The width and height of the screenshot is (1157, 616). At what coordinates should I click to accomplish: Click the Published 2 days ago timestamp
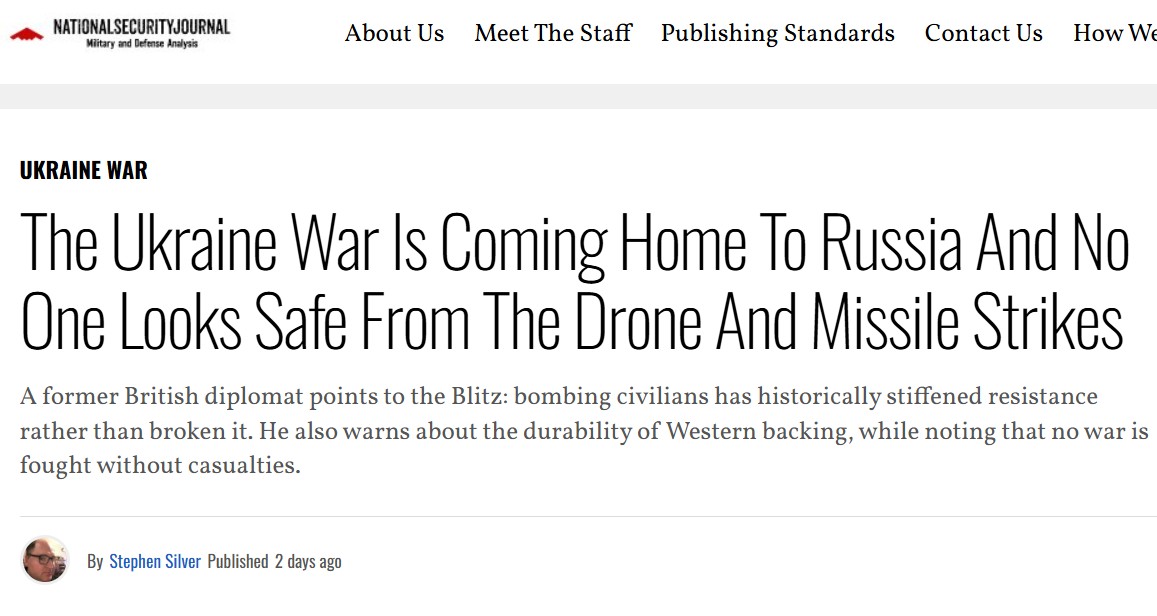pos(274,561)
